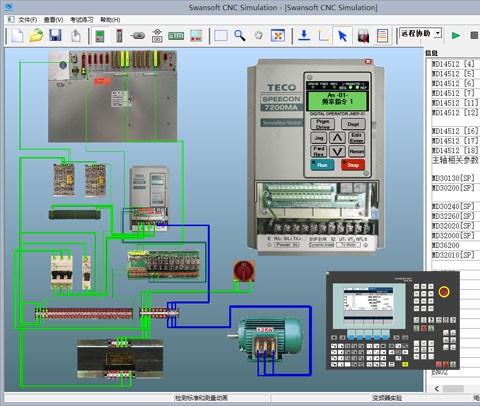Click the left scroll arrow in info panel
This screenshot has height=406, width=480.
click(437, 388)
